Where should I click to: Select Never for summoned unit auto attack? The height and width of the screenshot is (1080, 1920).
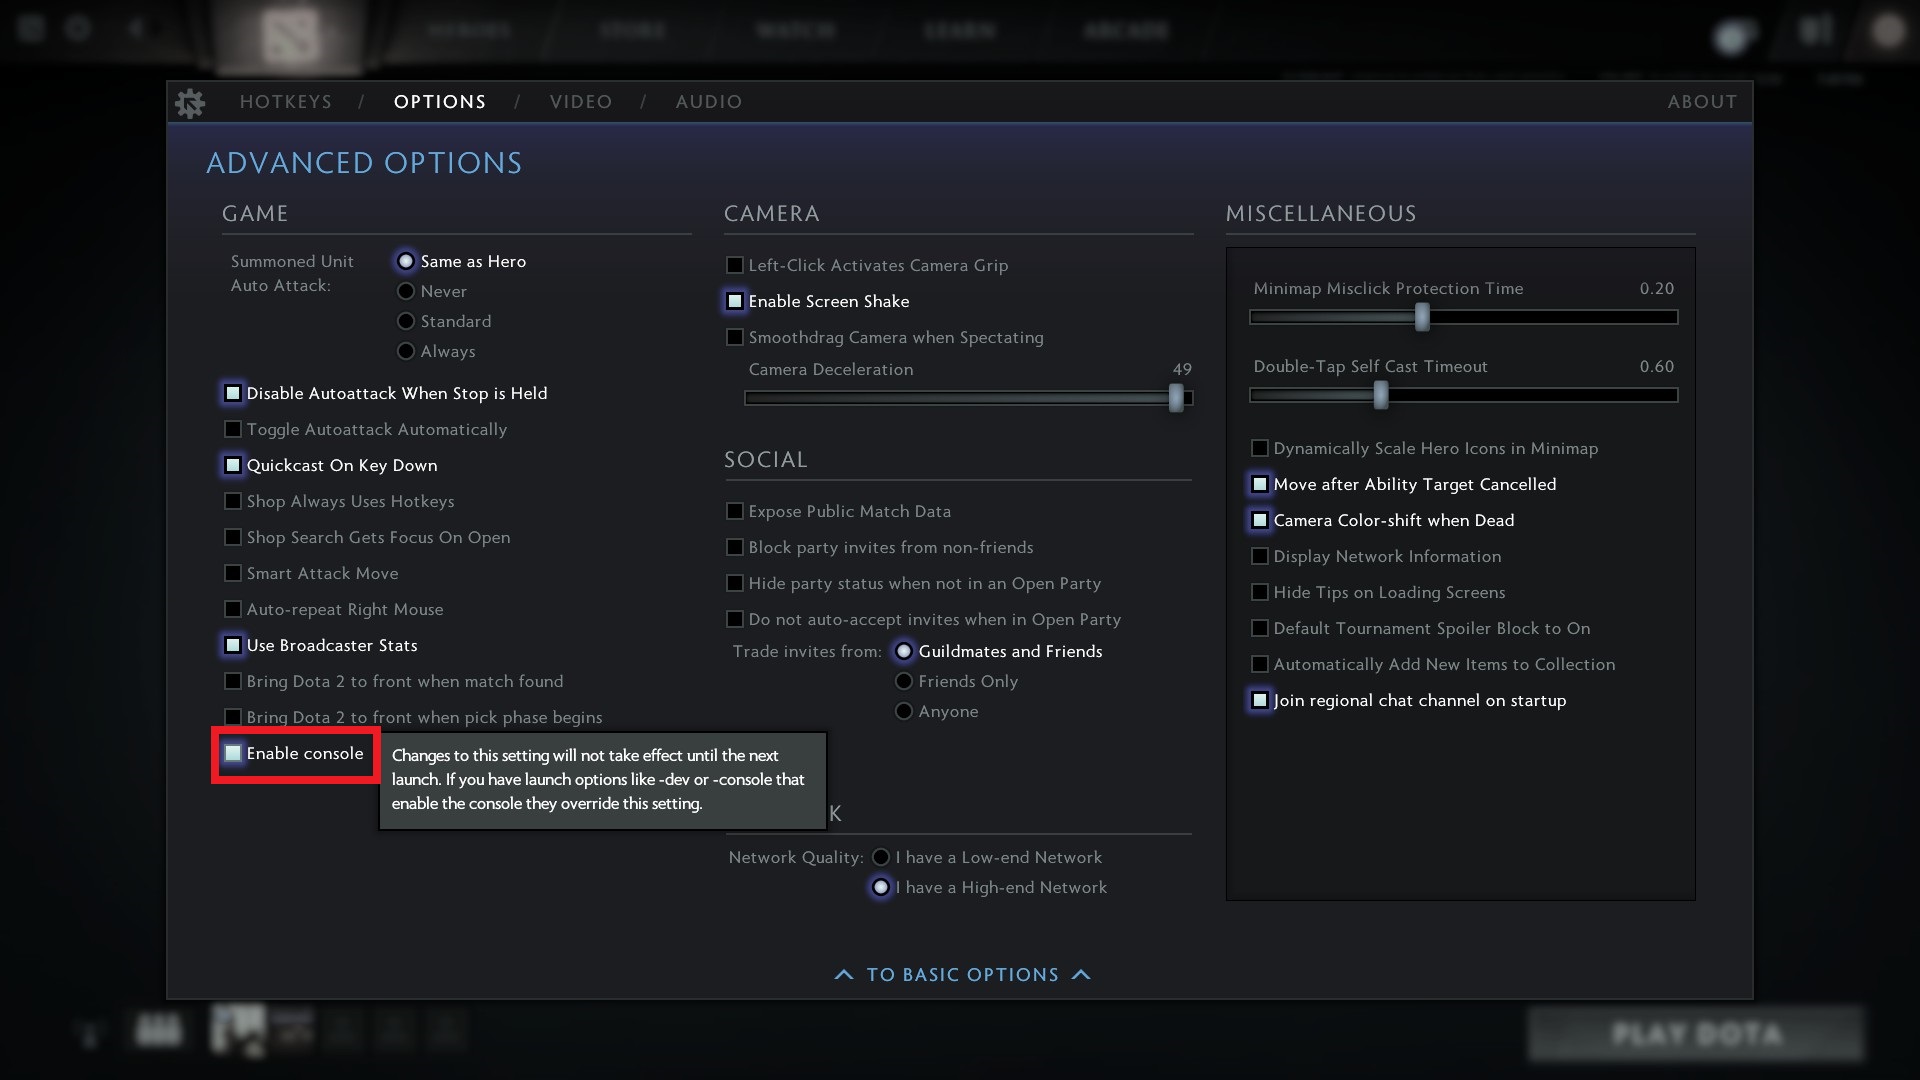pos(406,291)
